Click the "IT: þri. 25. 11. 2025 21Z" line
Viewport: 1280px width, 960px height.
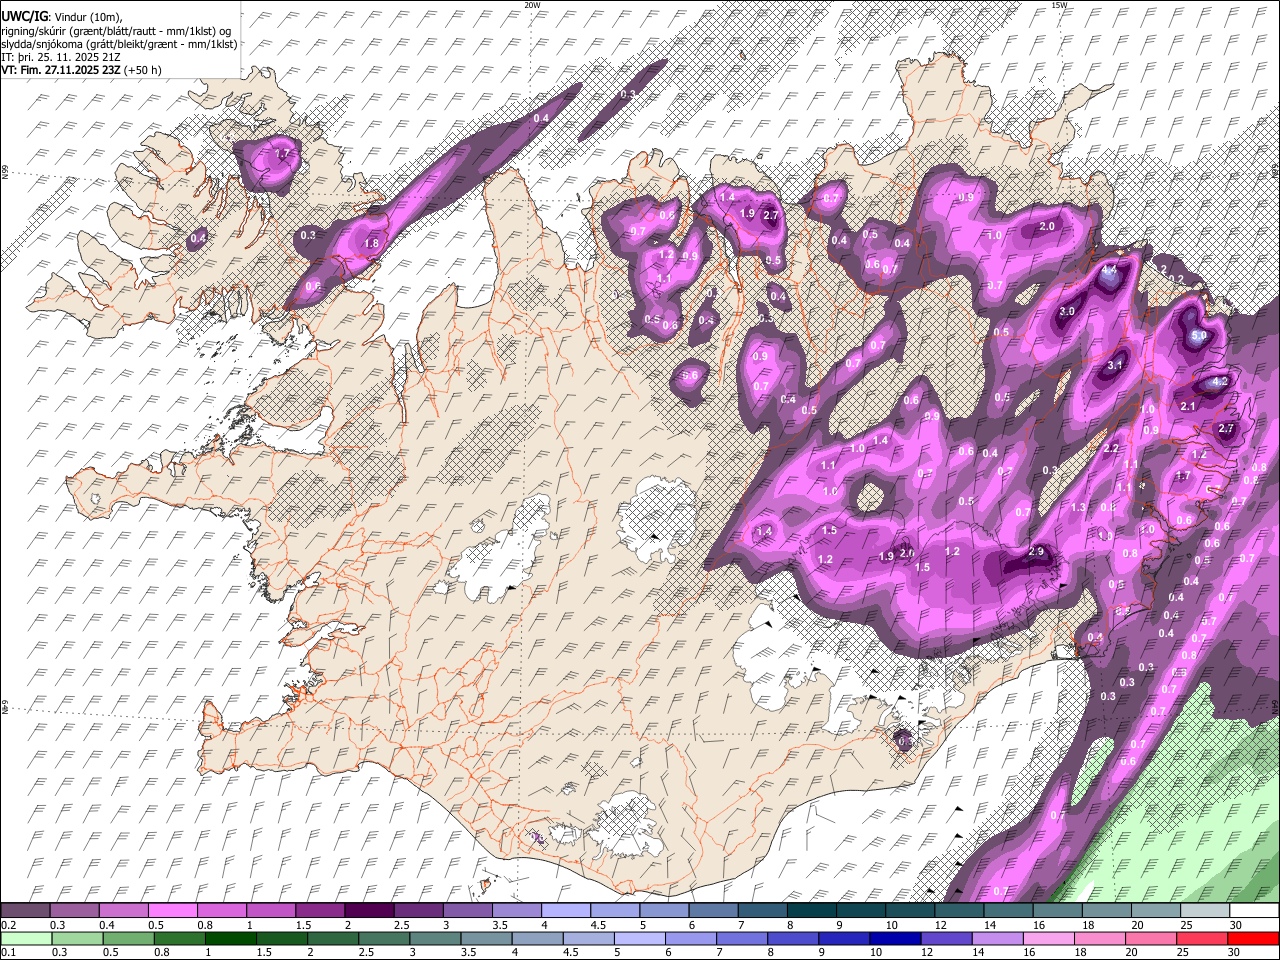(63, 57)
